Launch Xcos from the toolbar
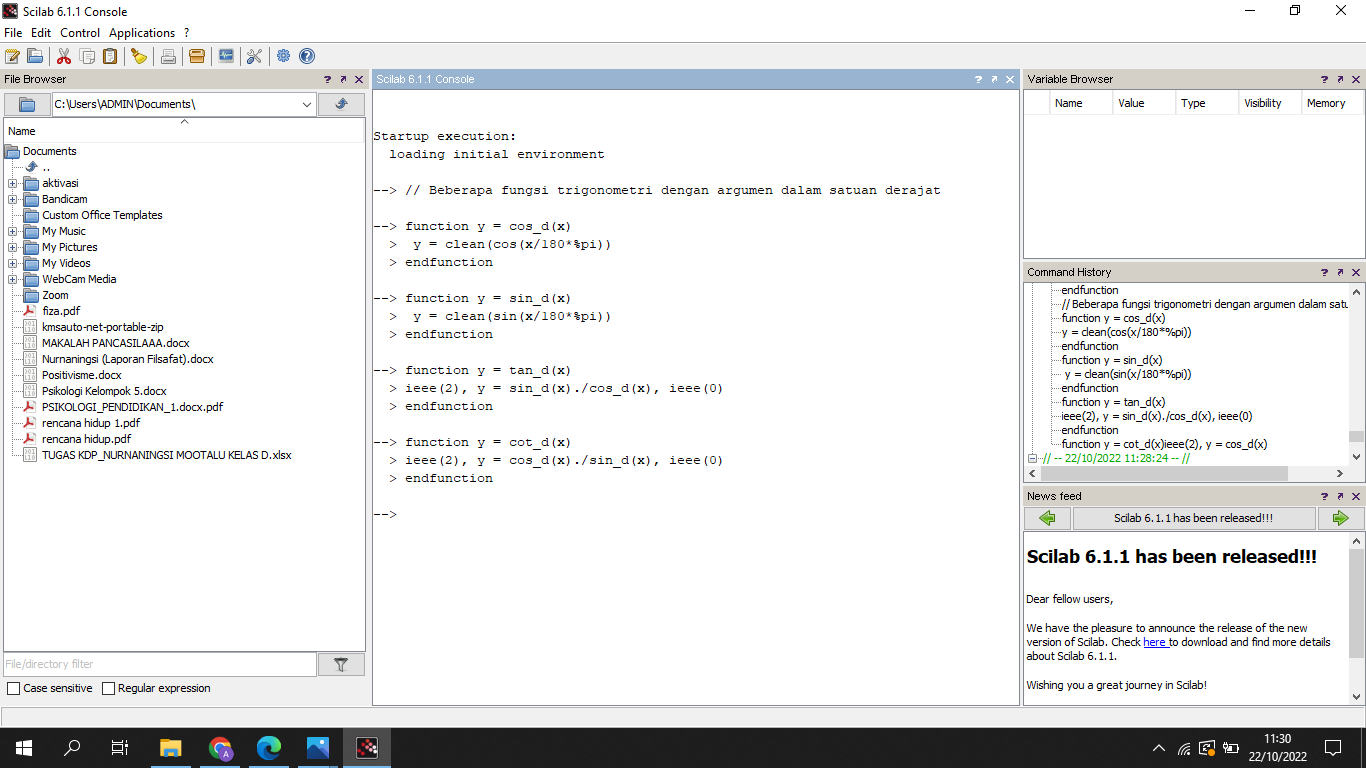Screen dimensions: 1366x768 tap(226, 56)
